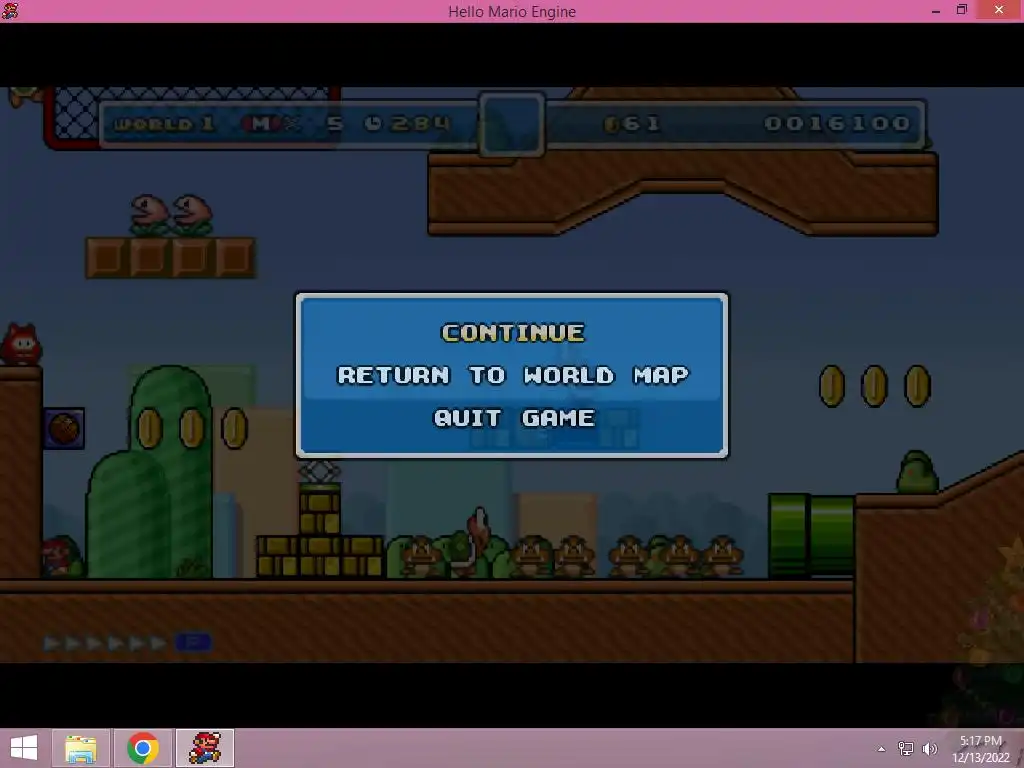Show hidden tray icons arrow
Image resolution: width=1024 pixels, height=768 pixels.
pos(882,749)
